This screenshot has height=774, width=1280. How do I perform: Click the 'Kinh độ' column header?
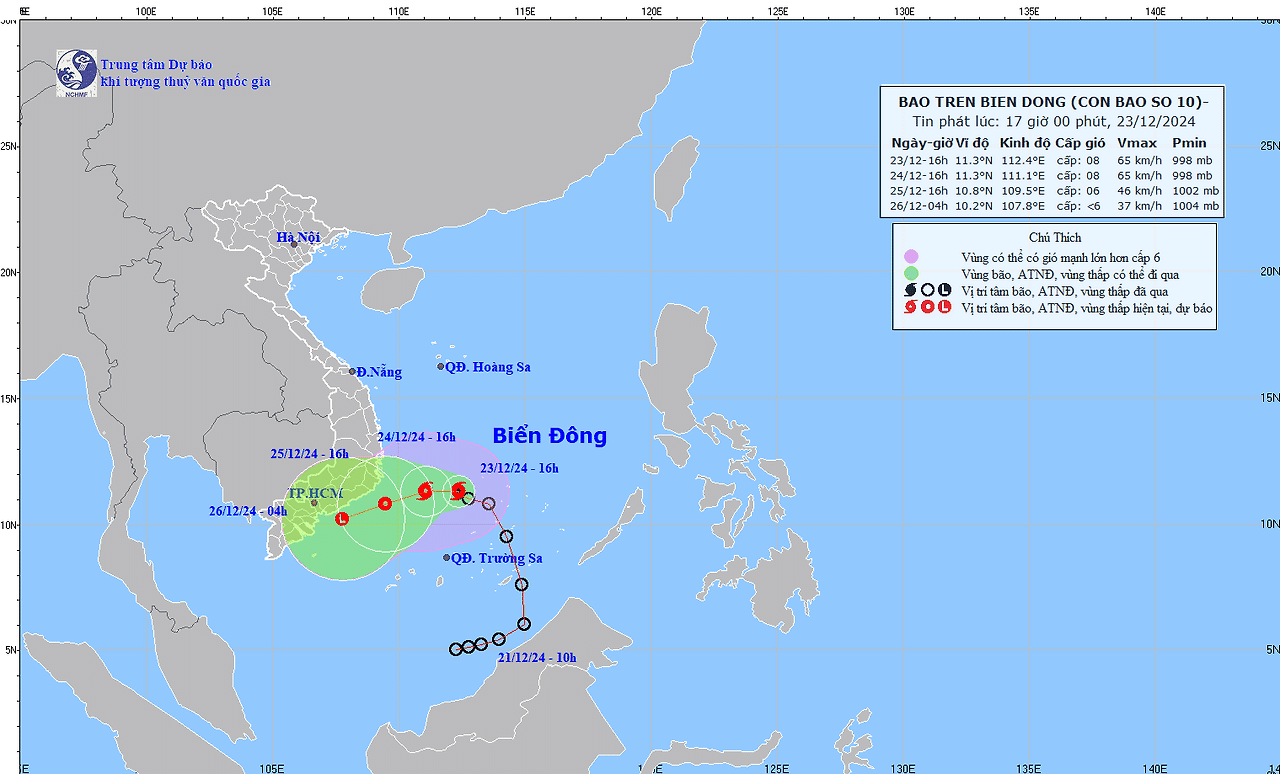click(x=1025, y=143)
